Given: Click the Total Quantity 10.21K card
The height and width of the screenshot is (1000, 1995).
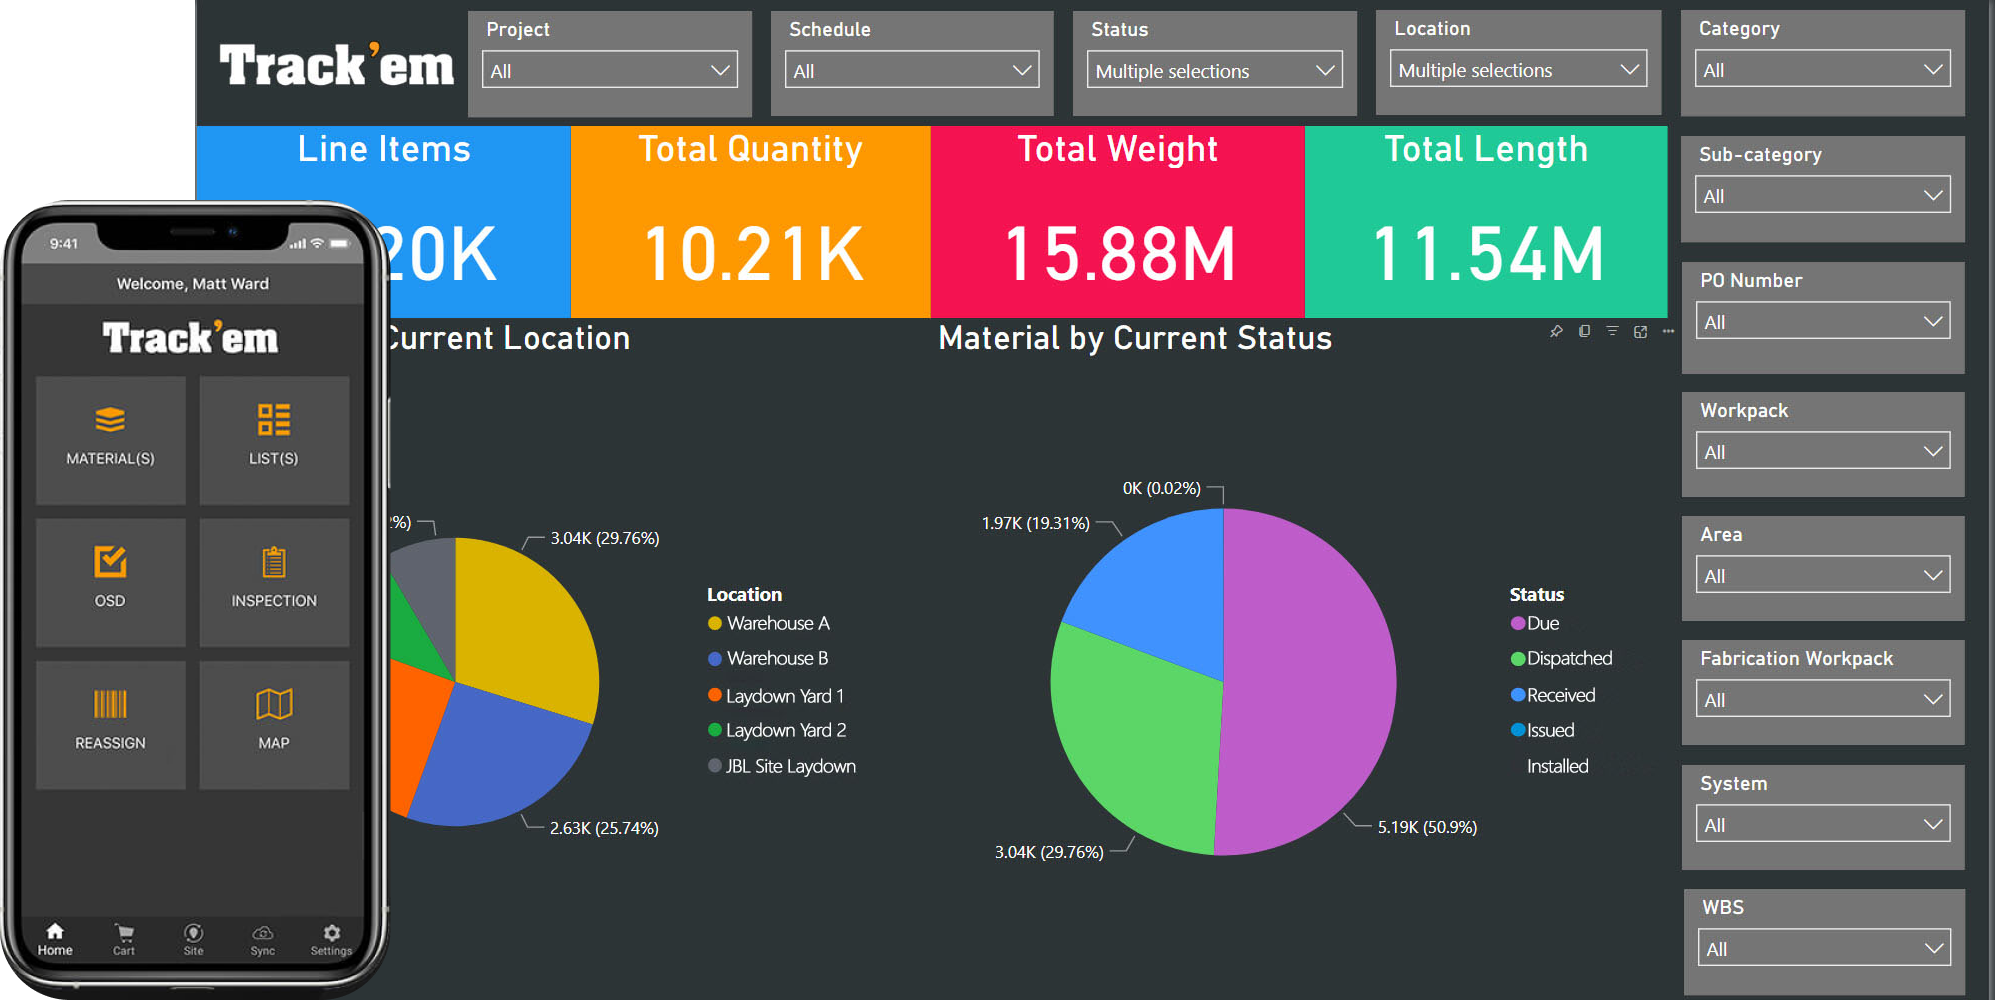Looking at the screenshot, I should [751, 222].
